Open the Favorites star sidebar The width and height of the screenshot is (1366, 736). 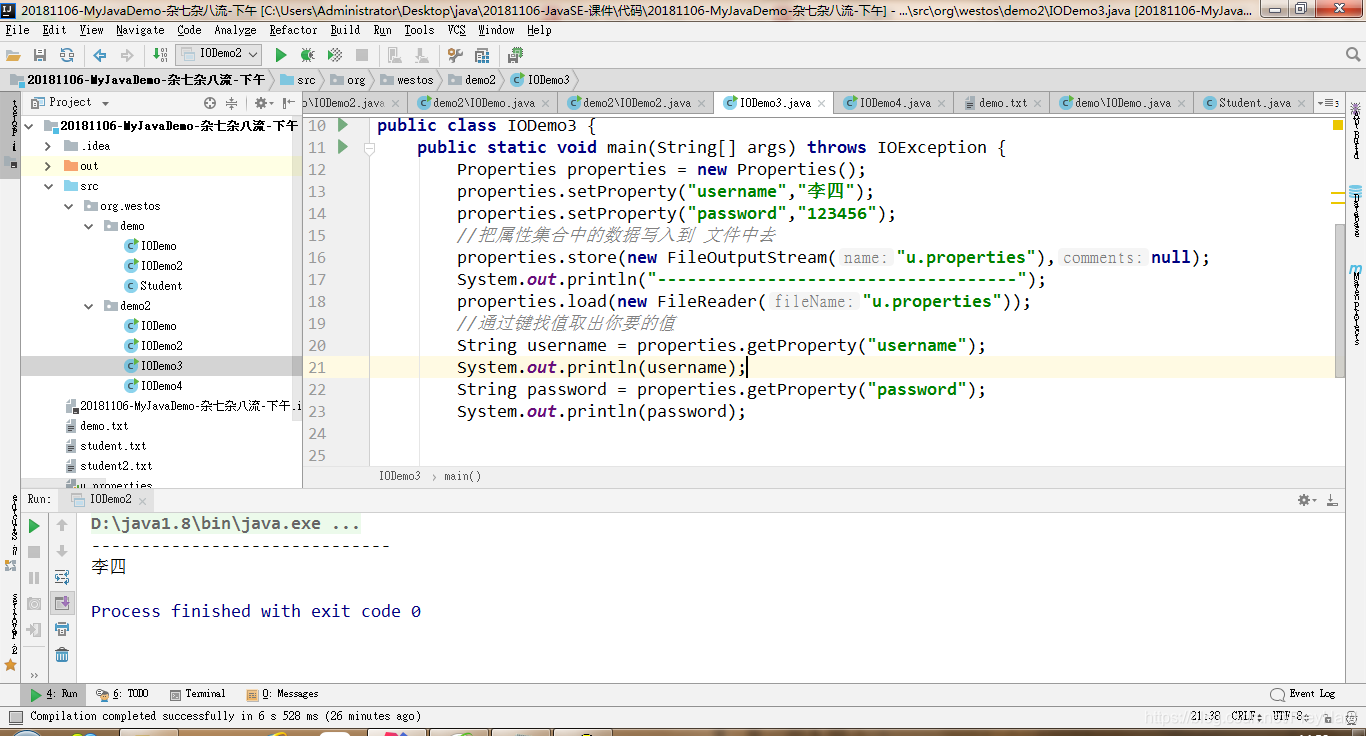click(11, 664)
